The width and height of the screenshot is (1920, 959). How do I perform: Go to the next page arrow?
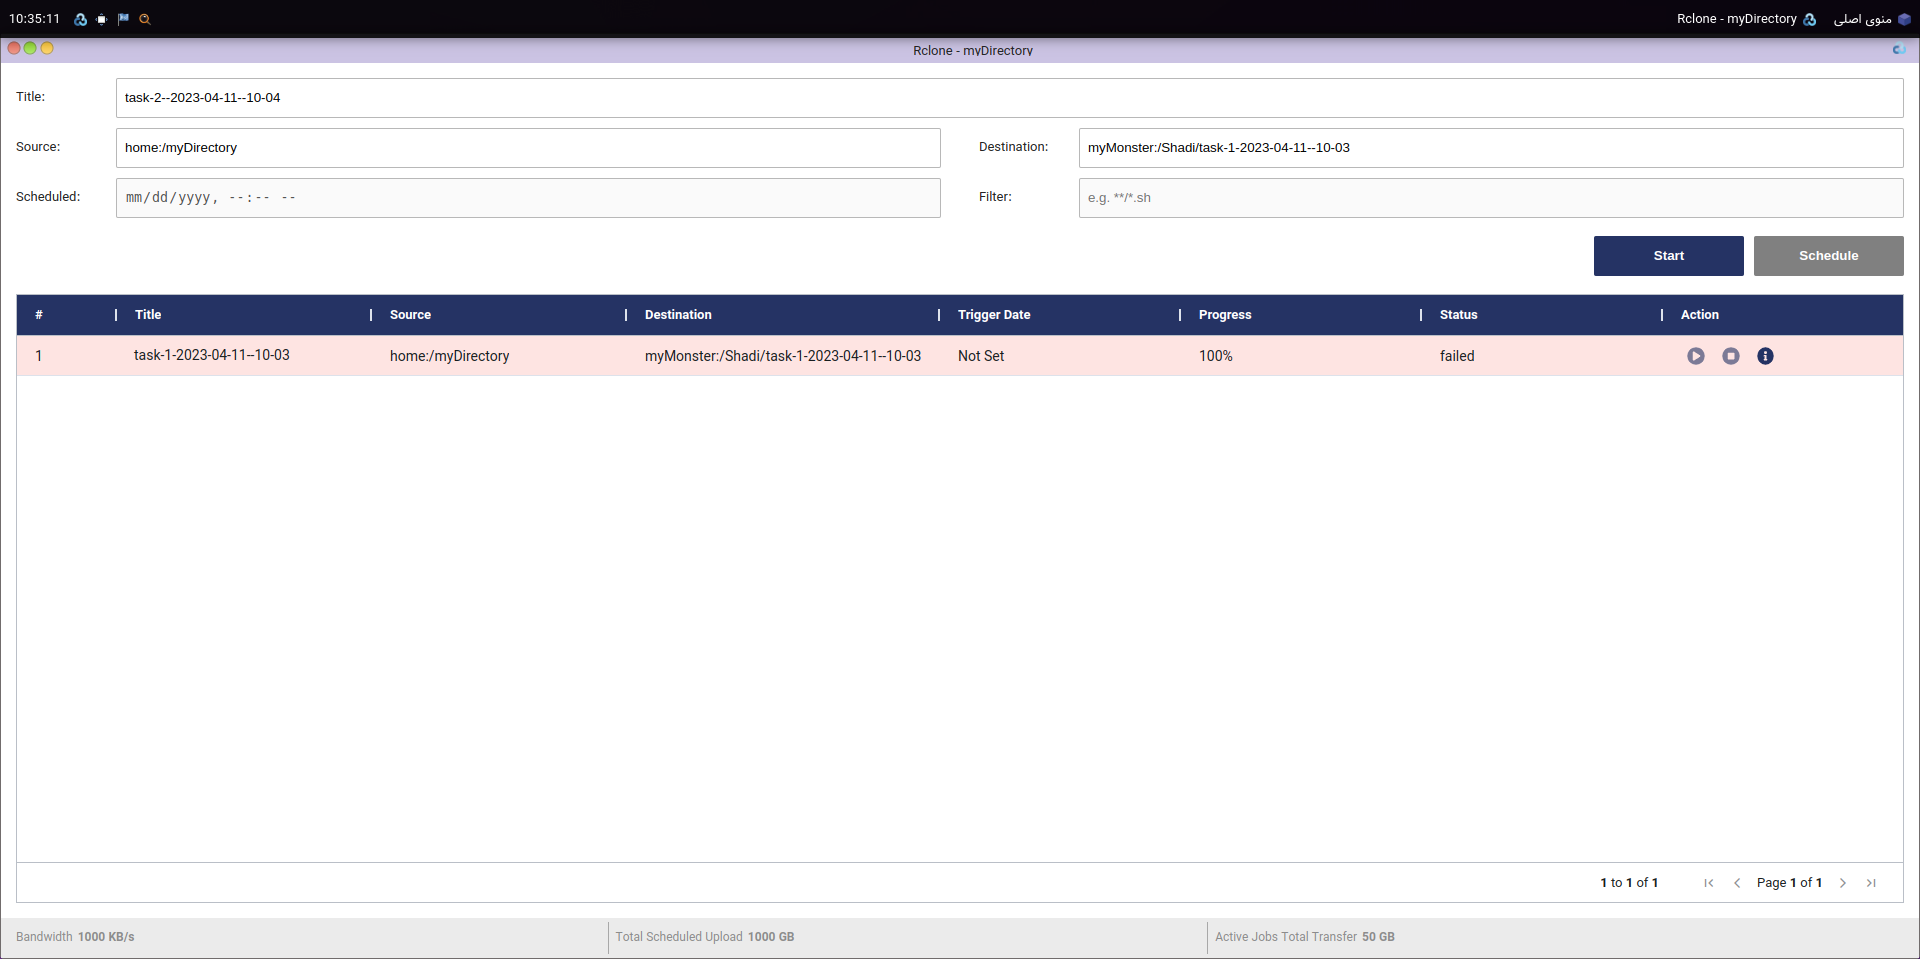[x=1842, y=883]
